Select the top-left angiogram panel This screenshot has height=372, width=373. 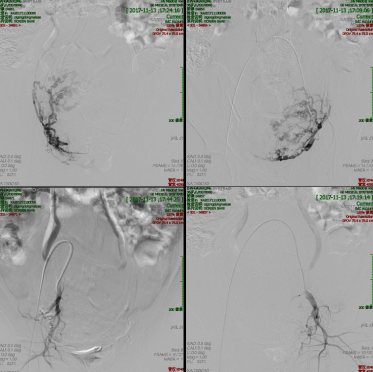click(92, 93)
